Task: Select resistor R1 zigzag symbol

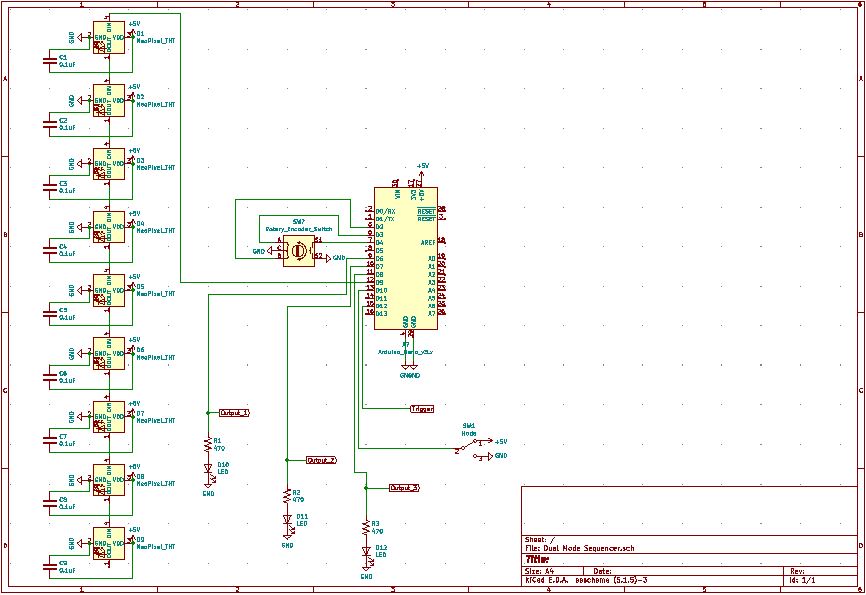Action: [x=208, y=445]
